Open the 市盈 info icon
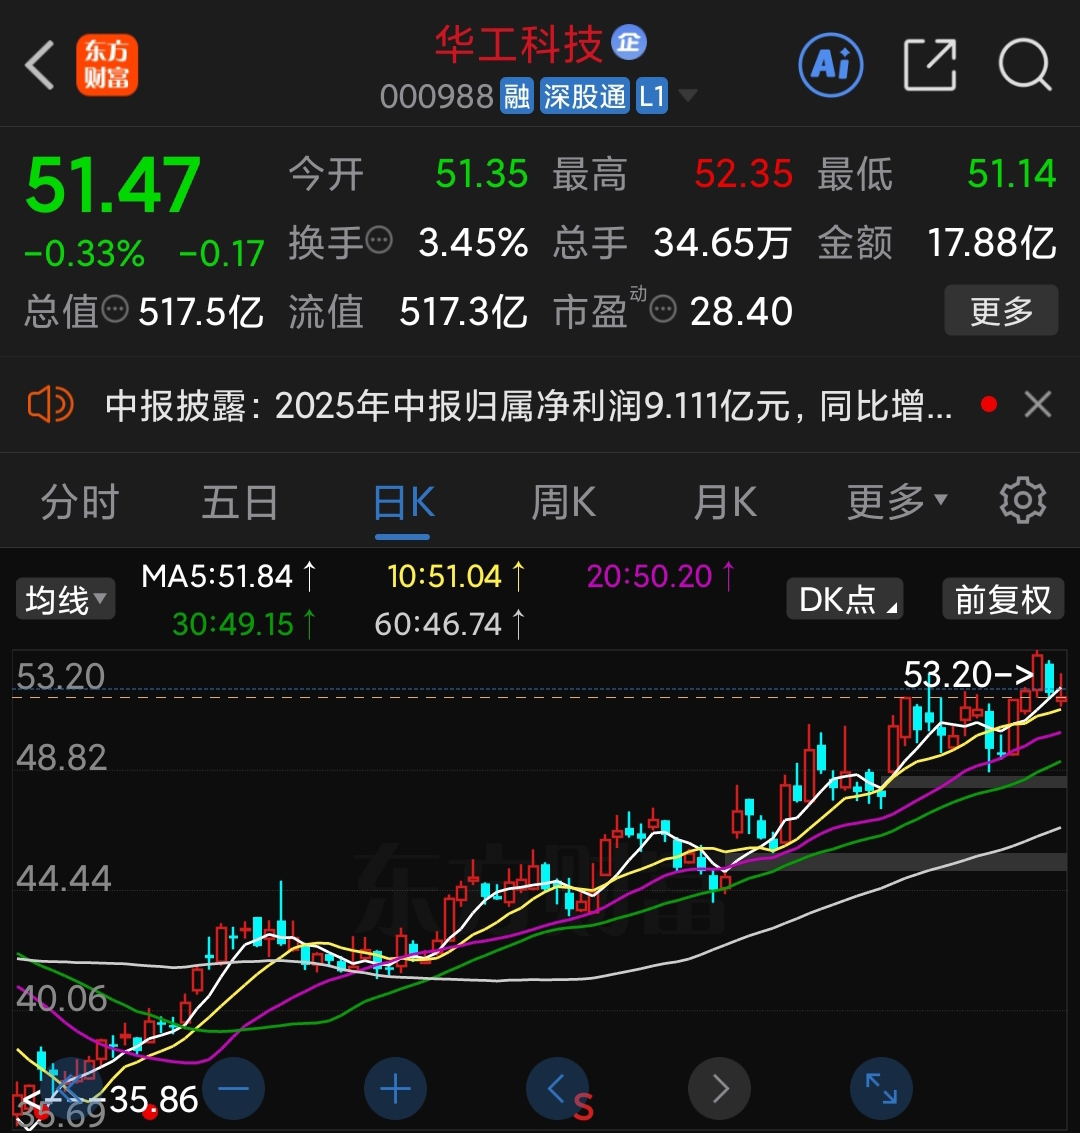Screen dimensions: 1080x1133 (x=663, y=310)
